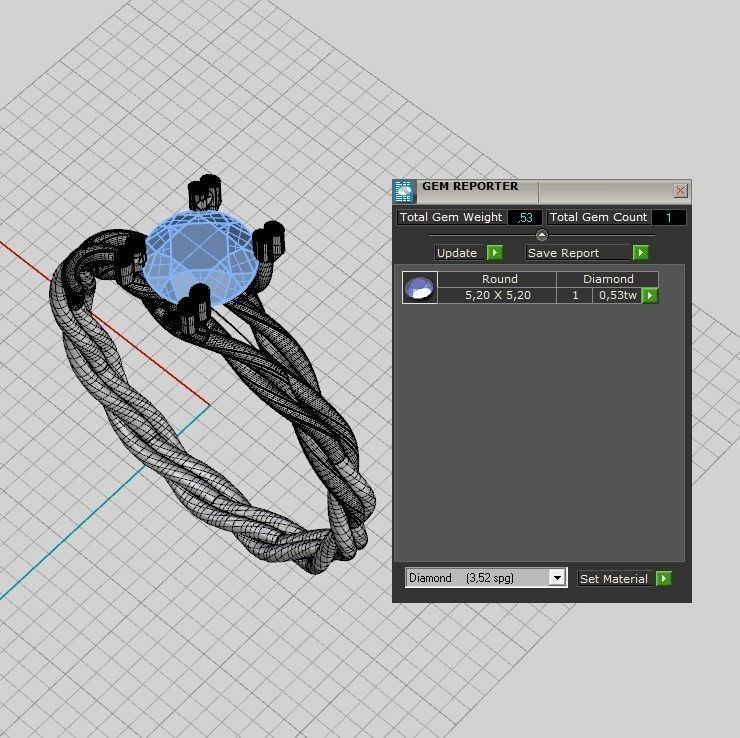The width and height of the screenshot is (740, 738).
Task: Click the 0,53tw weight cell
Action: click(x=617, y=295)
